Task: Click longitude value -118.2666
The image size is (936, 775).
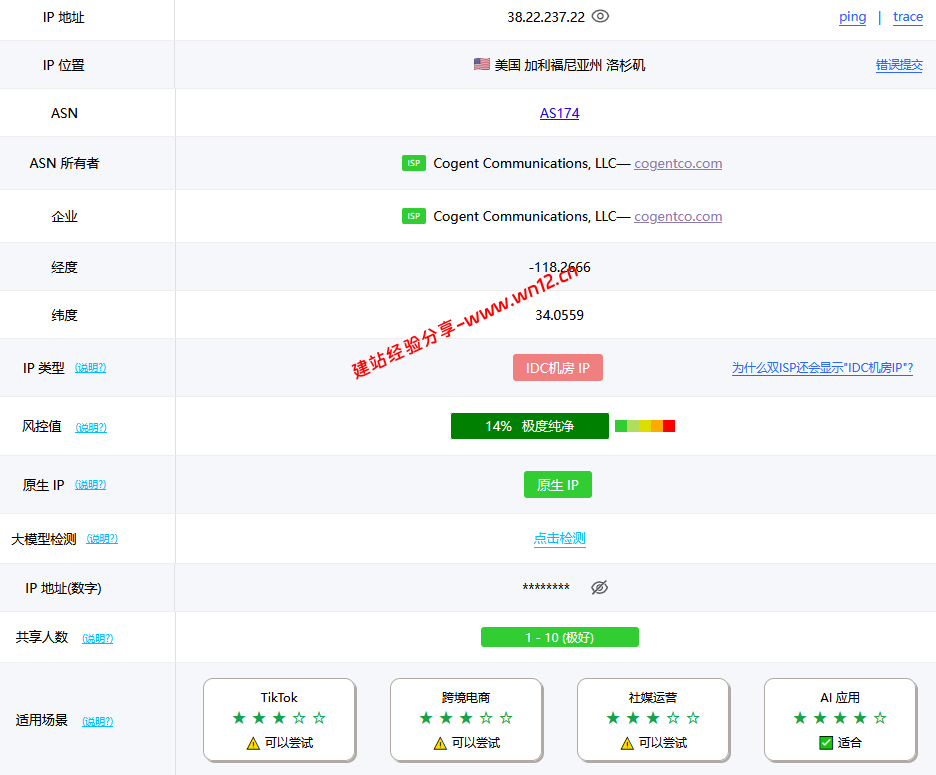Action: click(x=559, y=267)
